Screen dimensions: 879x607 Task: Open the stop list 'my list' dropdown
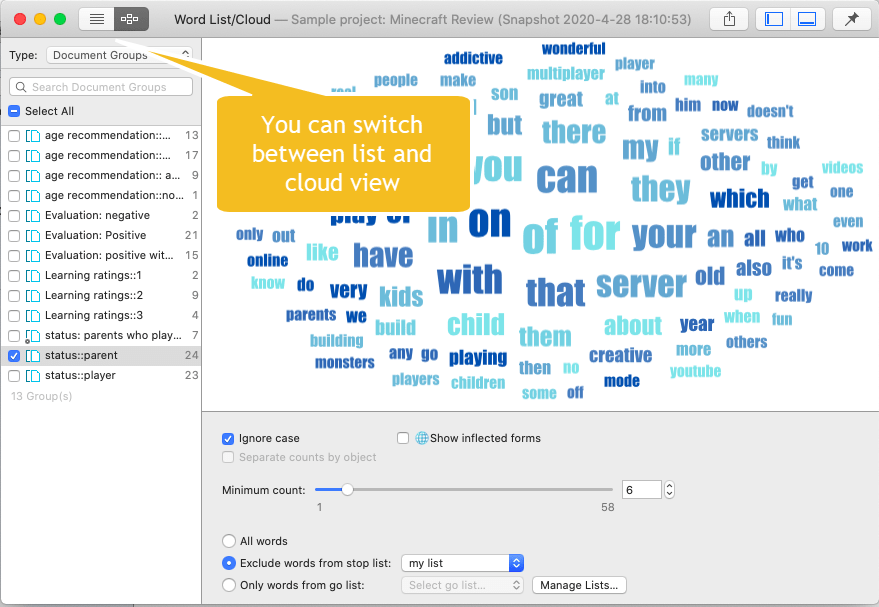point(462,563)
